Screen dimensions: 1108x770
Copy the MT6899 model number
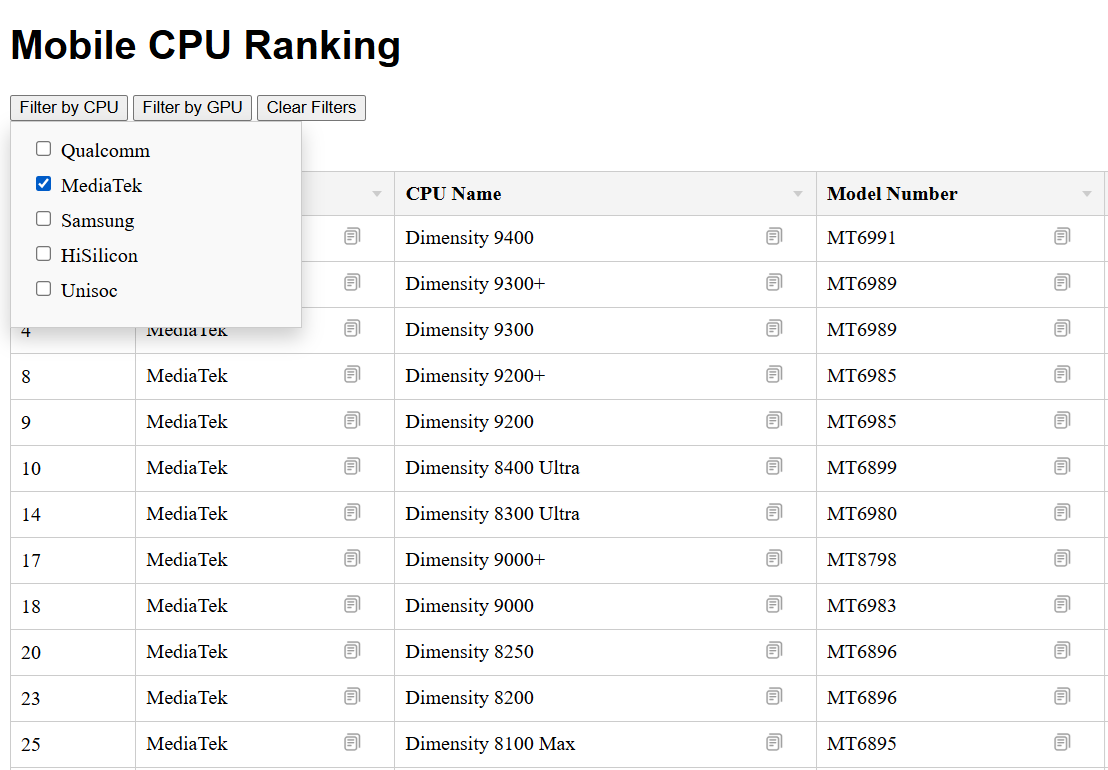pos(1061,467)
